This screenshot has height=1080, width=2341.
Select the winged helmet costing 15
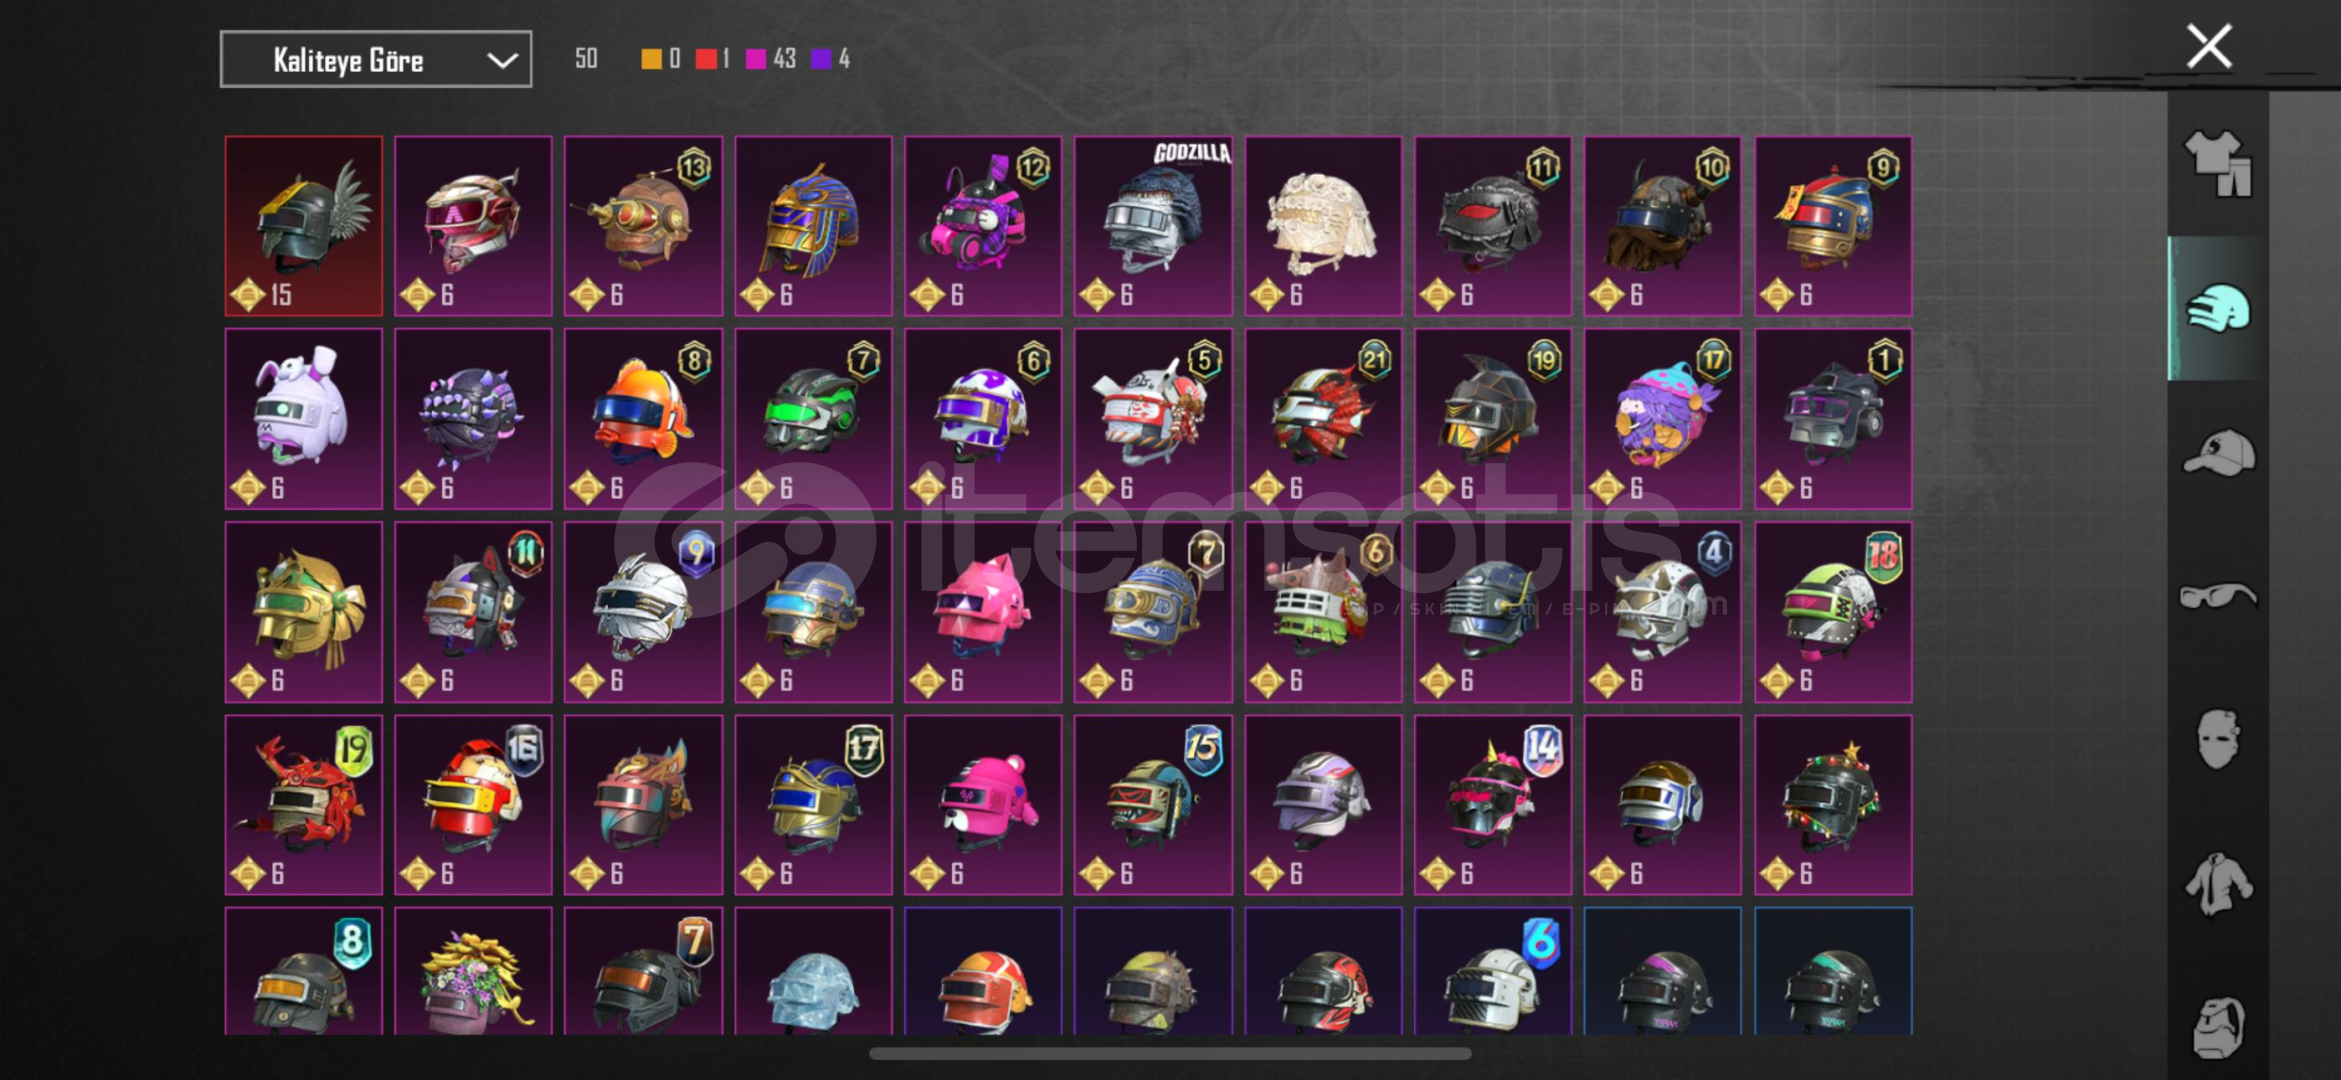click(304, 227)
